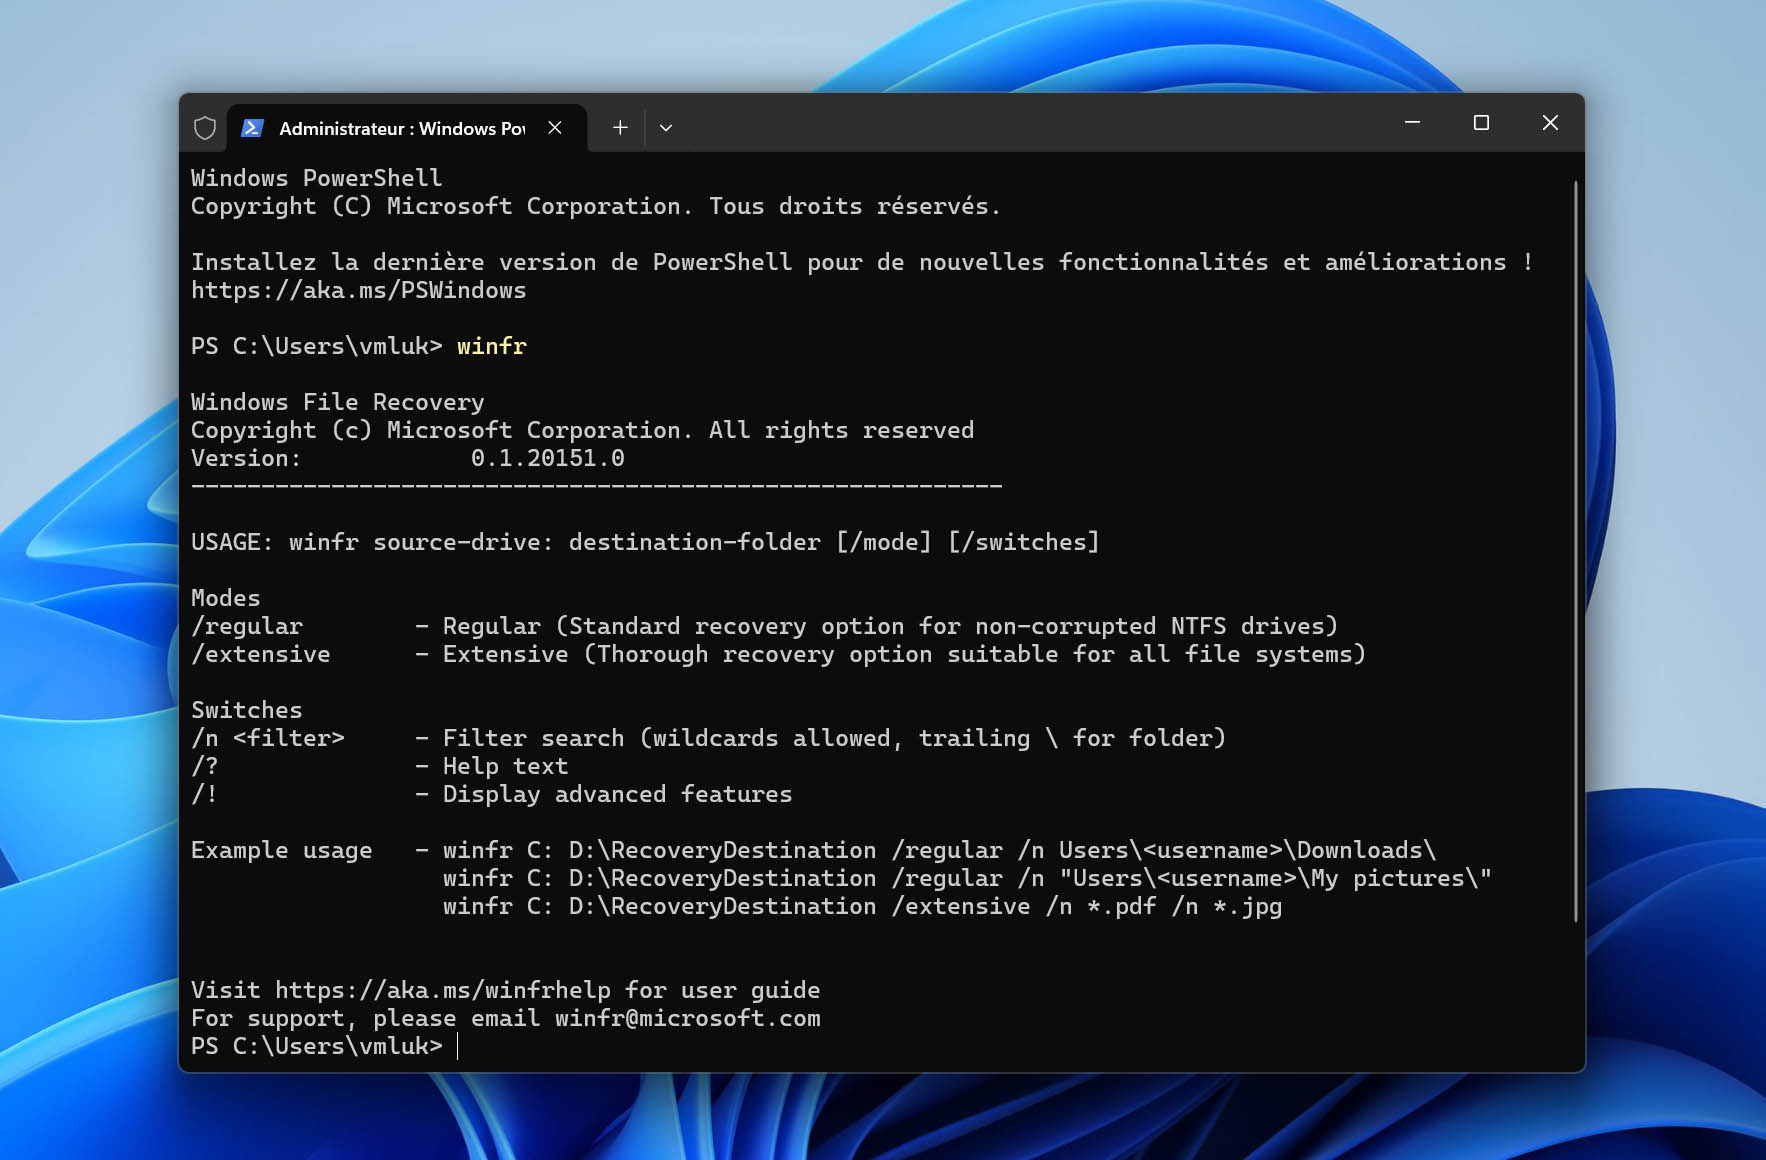Click the typed winfr command
This screenshot has height=1160, width=1766.
coord(492,346)
